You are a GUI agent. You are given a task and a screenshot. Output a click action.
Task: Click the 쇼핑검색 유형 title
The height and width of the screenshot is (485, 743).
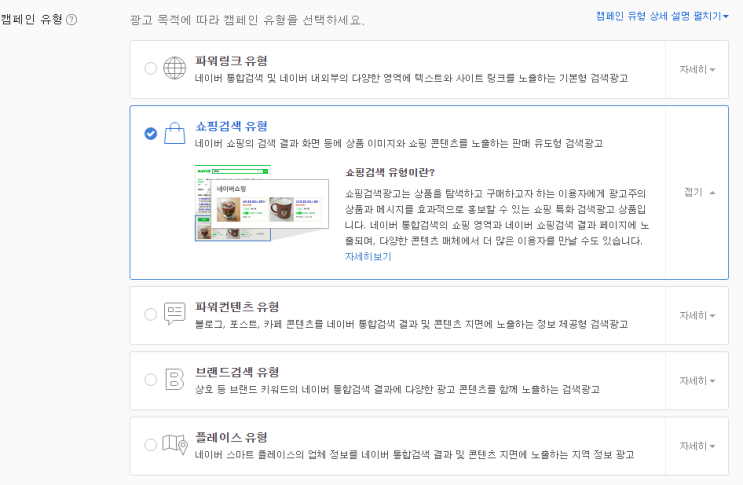coord(231,126)
